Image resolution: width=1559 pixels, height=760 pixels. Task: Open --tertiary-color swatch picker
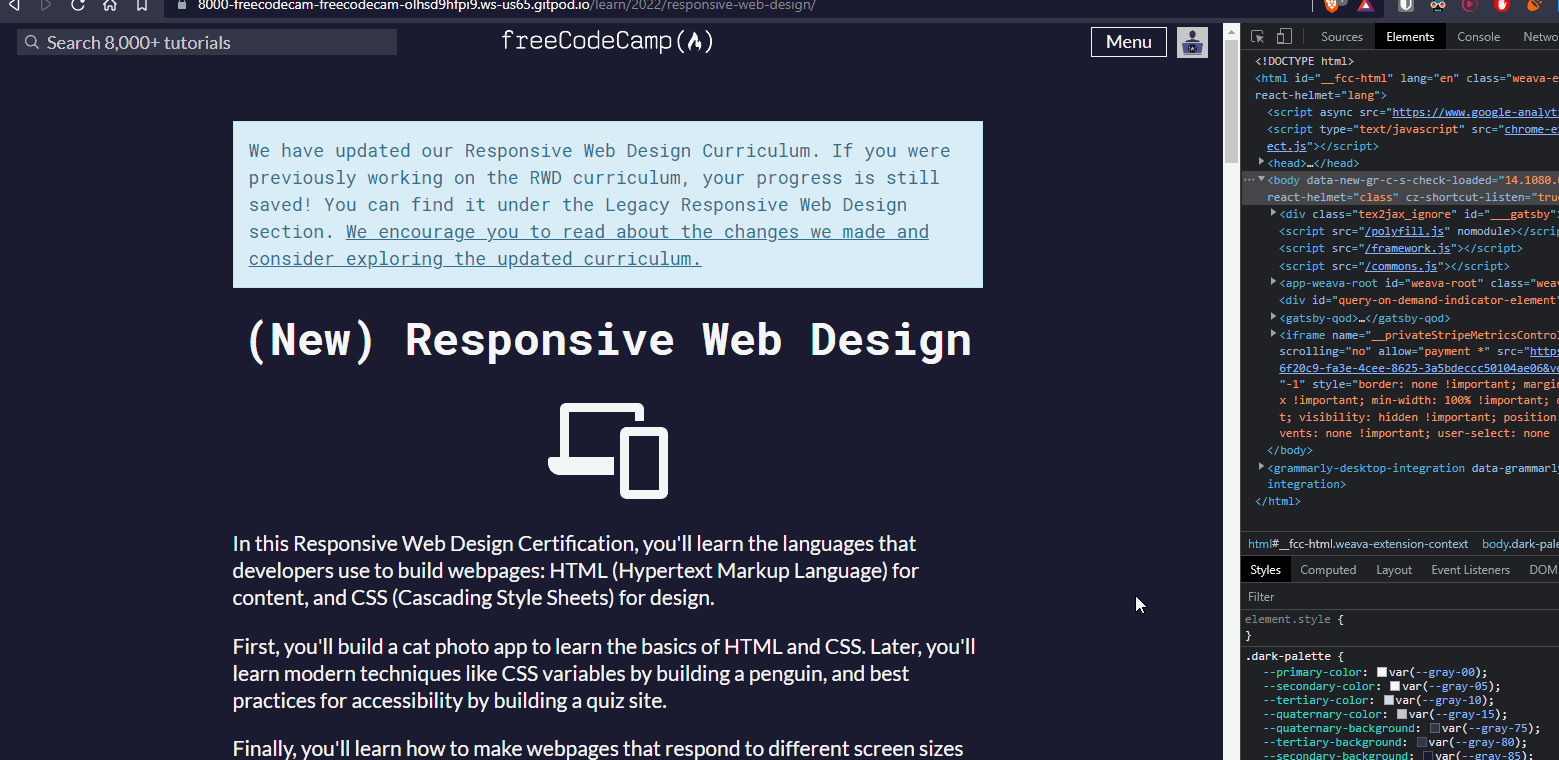click(1389, 700)
